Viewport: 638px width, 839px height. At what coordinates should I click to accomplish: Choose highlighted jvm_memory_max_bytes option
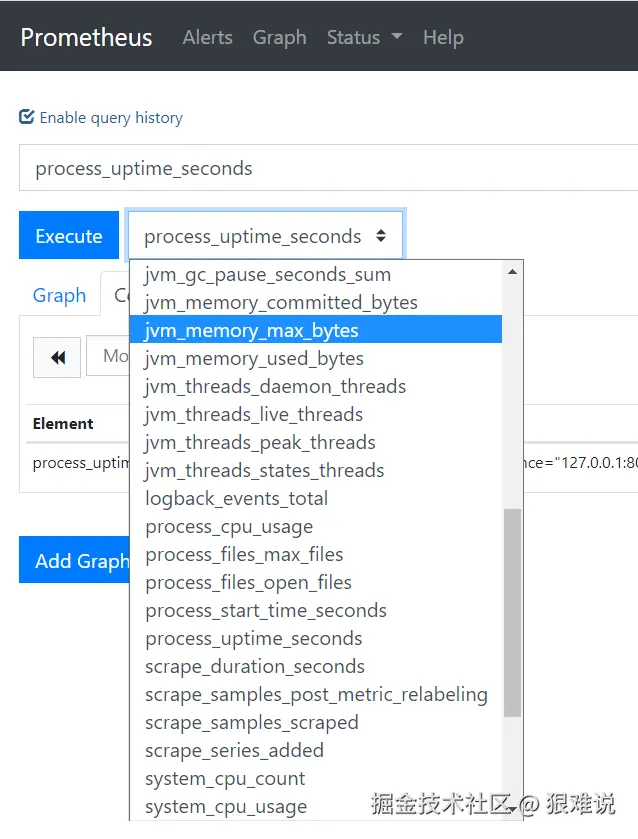(x=316, y=330)
